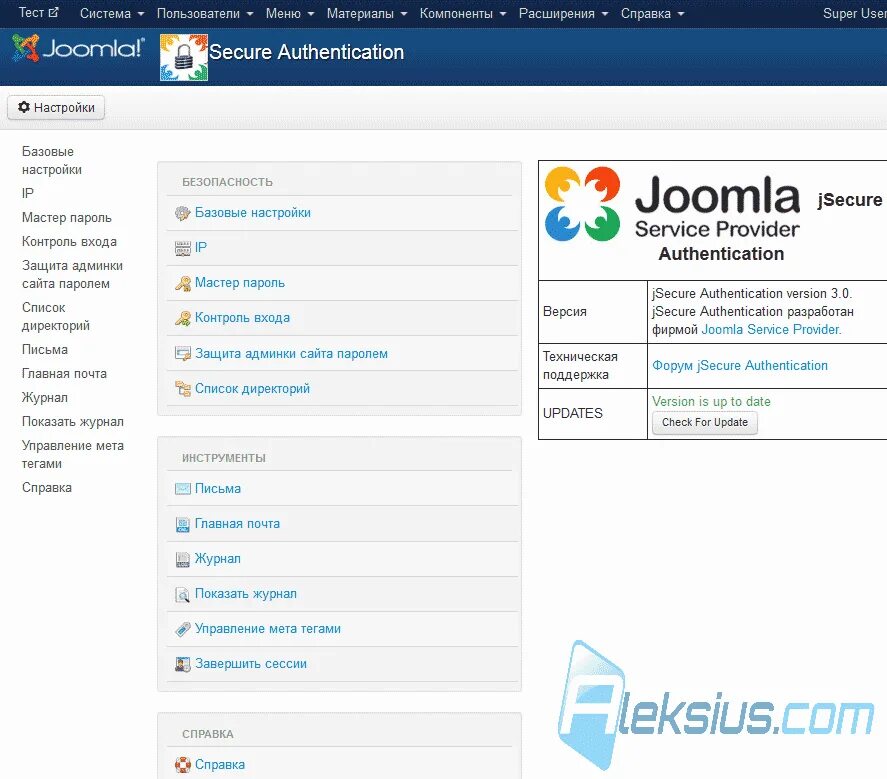Open Список директорий link in panel

252,389
